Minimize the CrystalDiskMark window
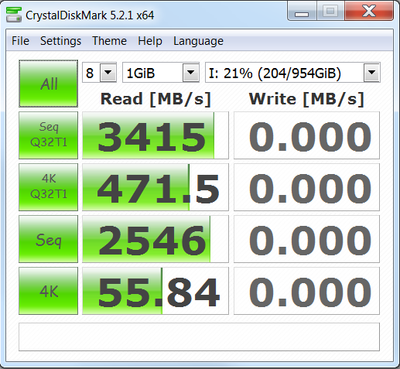 tap(302, 12)
